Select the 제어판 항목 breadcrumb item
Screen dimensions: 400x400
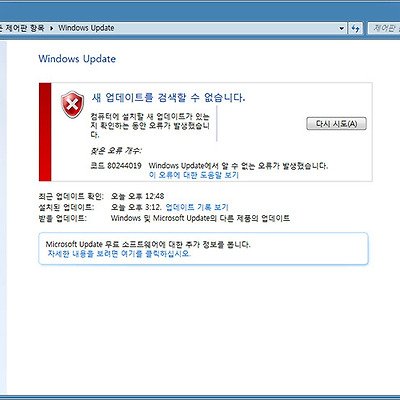coord(25,28)
